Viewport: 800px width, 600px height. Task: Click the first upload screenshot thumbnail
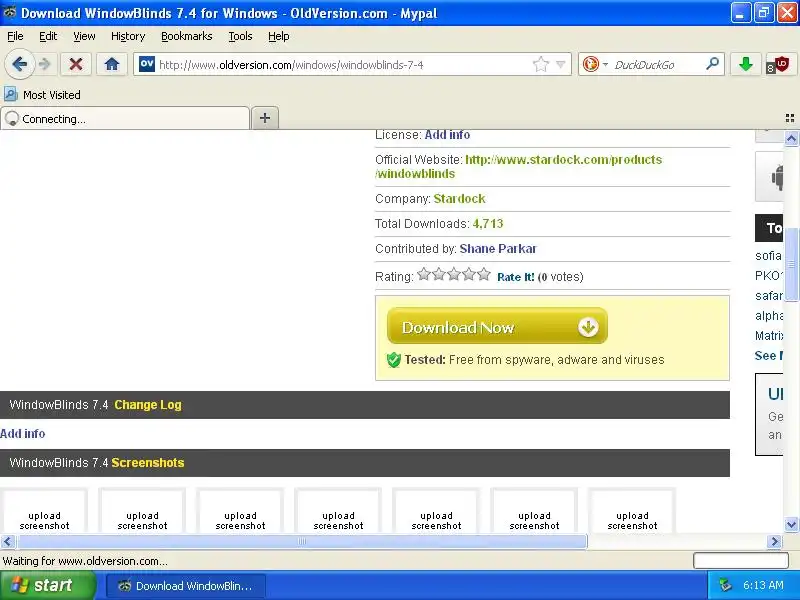tap(44, 511)
